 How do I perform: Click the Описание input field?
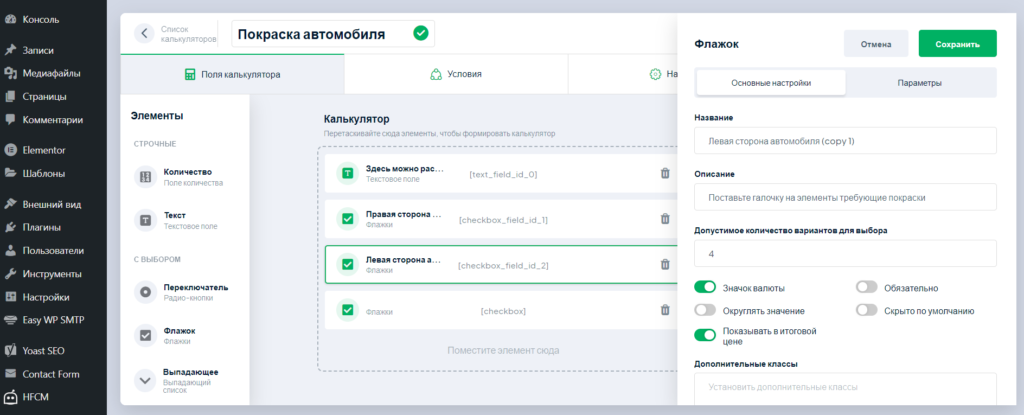point(846,197)
